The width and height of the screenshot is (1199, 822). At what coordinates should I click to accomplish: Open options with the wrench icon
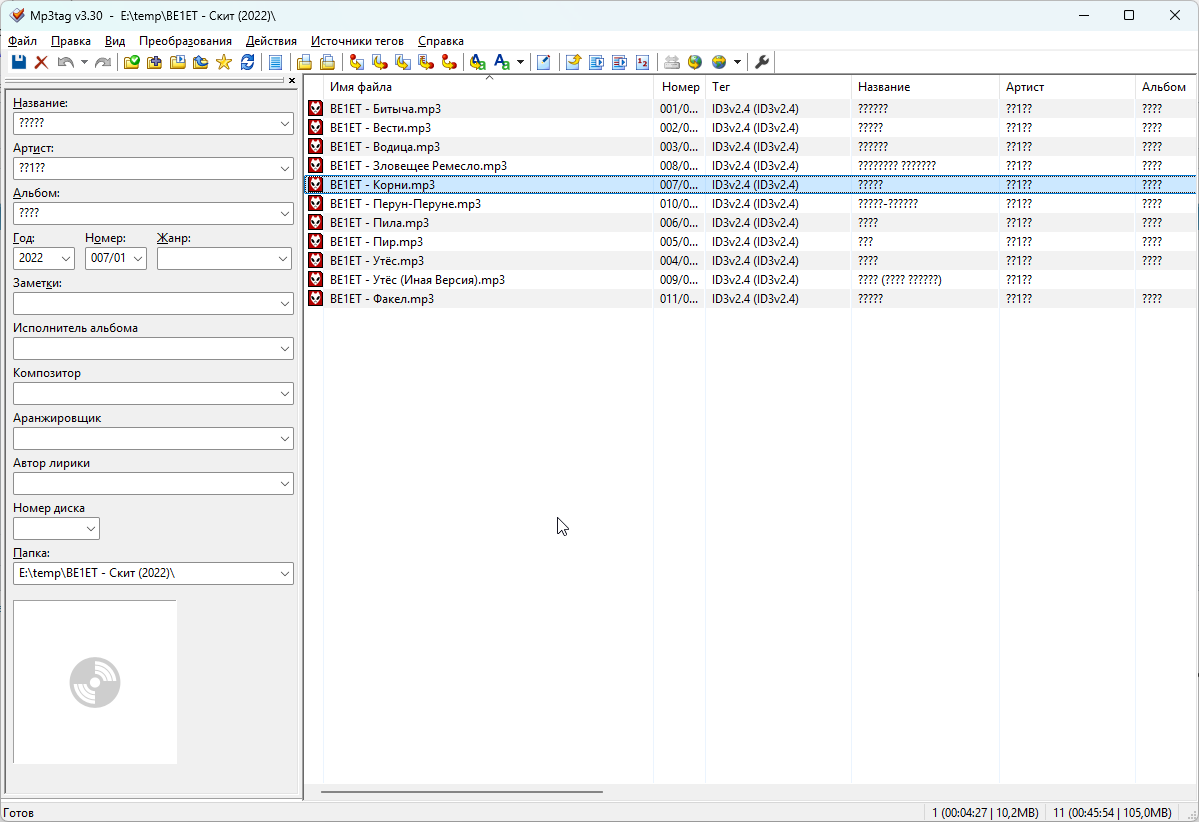(761, 63)
